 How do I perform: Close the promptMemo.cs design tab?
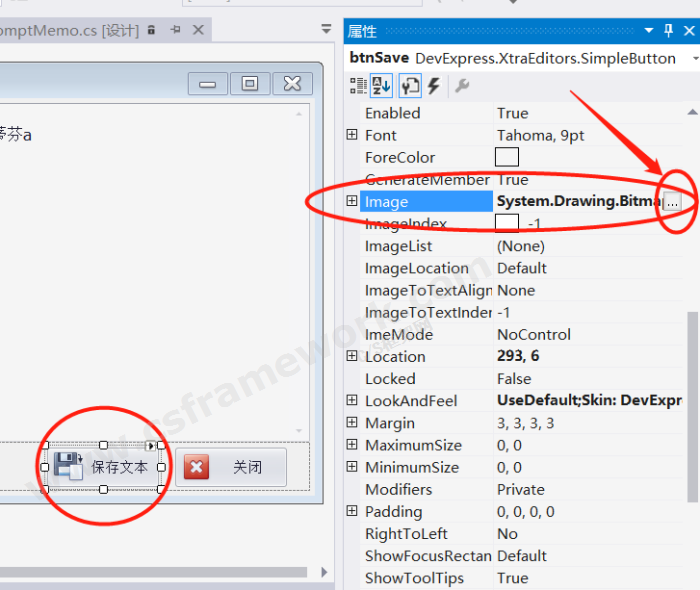197,31
